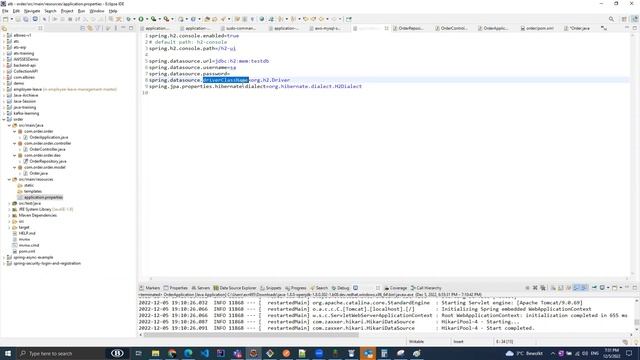
Task: Click Remove Launch icon in console toolbar
Action: click(535, 288)
